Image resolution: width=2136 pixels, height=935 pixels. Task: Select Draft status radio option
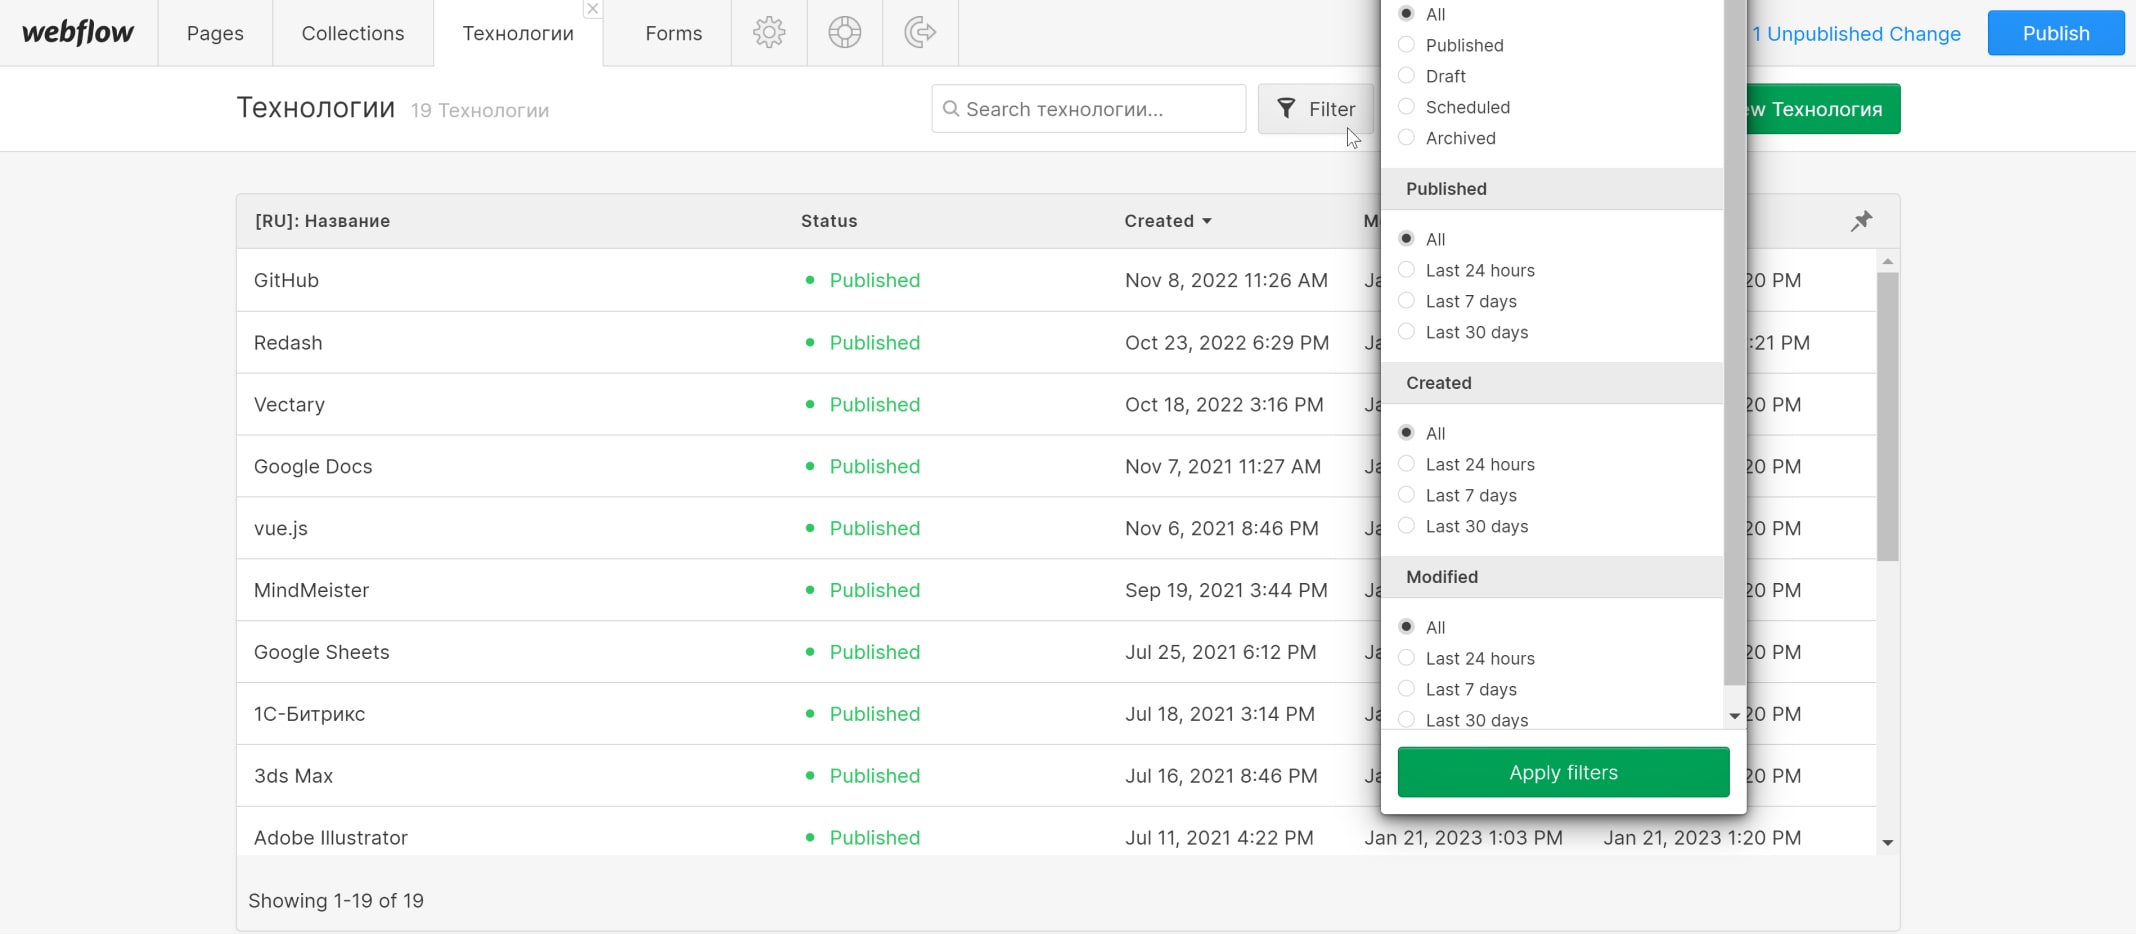[1406, 76]
